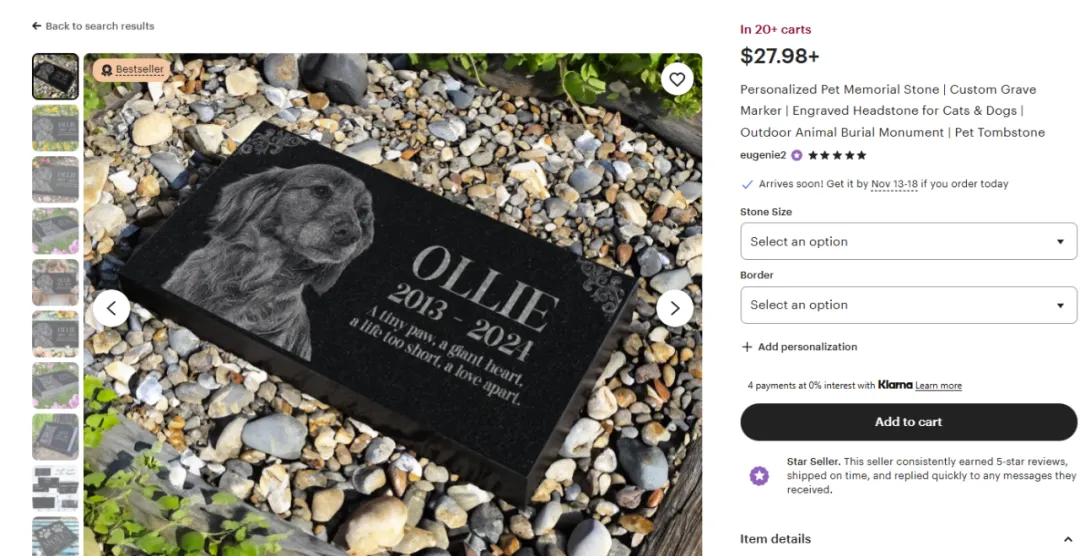This screenshot has width=1080, height=556.
Task: Open the Stone Size dropdown
Action: [908, 241]
